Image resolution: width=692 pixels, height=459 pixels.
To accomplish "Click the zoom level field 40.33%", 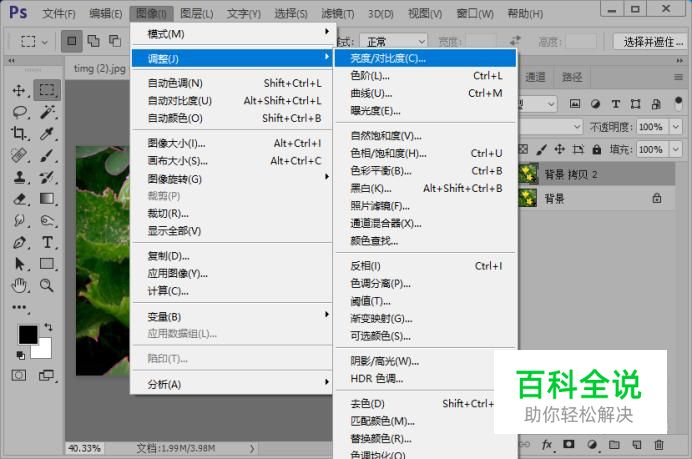I will [x=84, y=448].
